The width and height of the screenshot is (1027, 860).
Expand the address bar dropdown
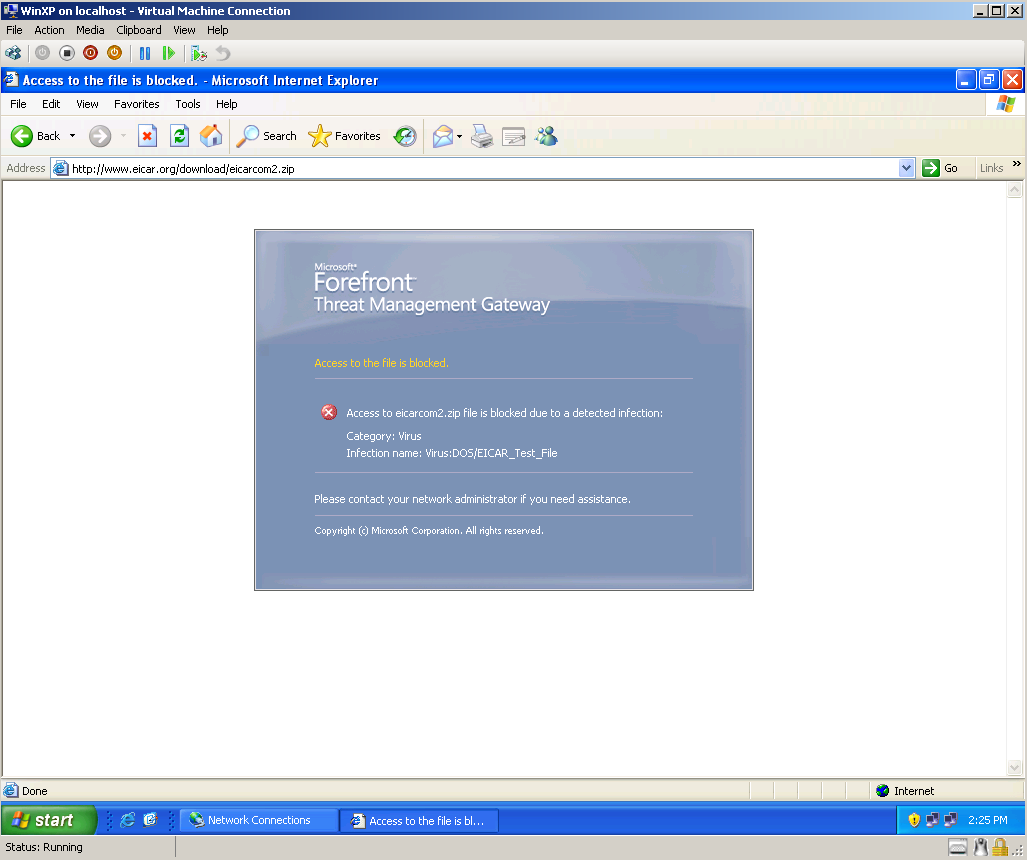(906, 168)
